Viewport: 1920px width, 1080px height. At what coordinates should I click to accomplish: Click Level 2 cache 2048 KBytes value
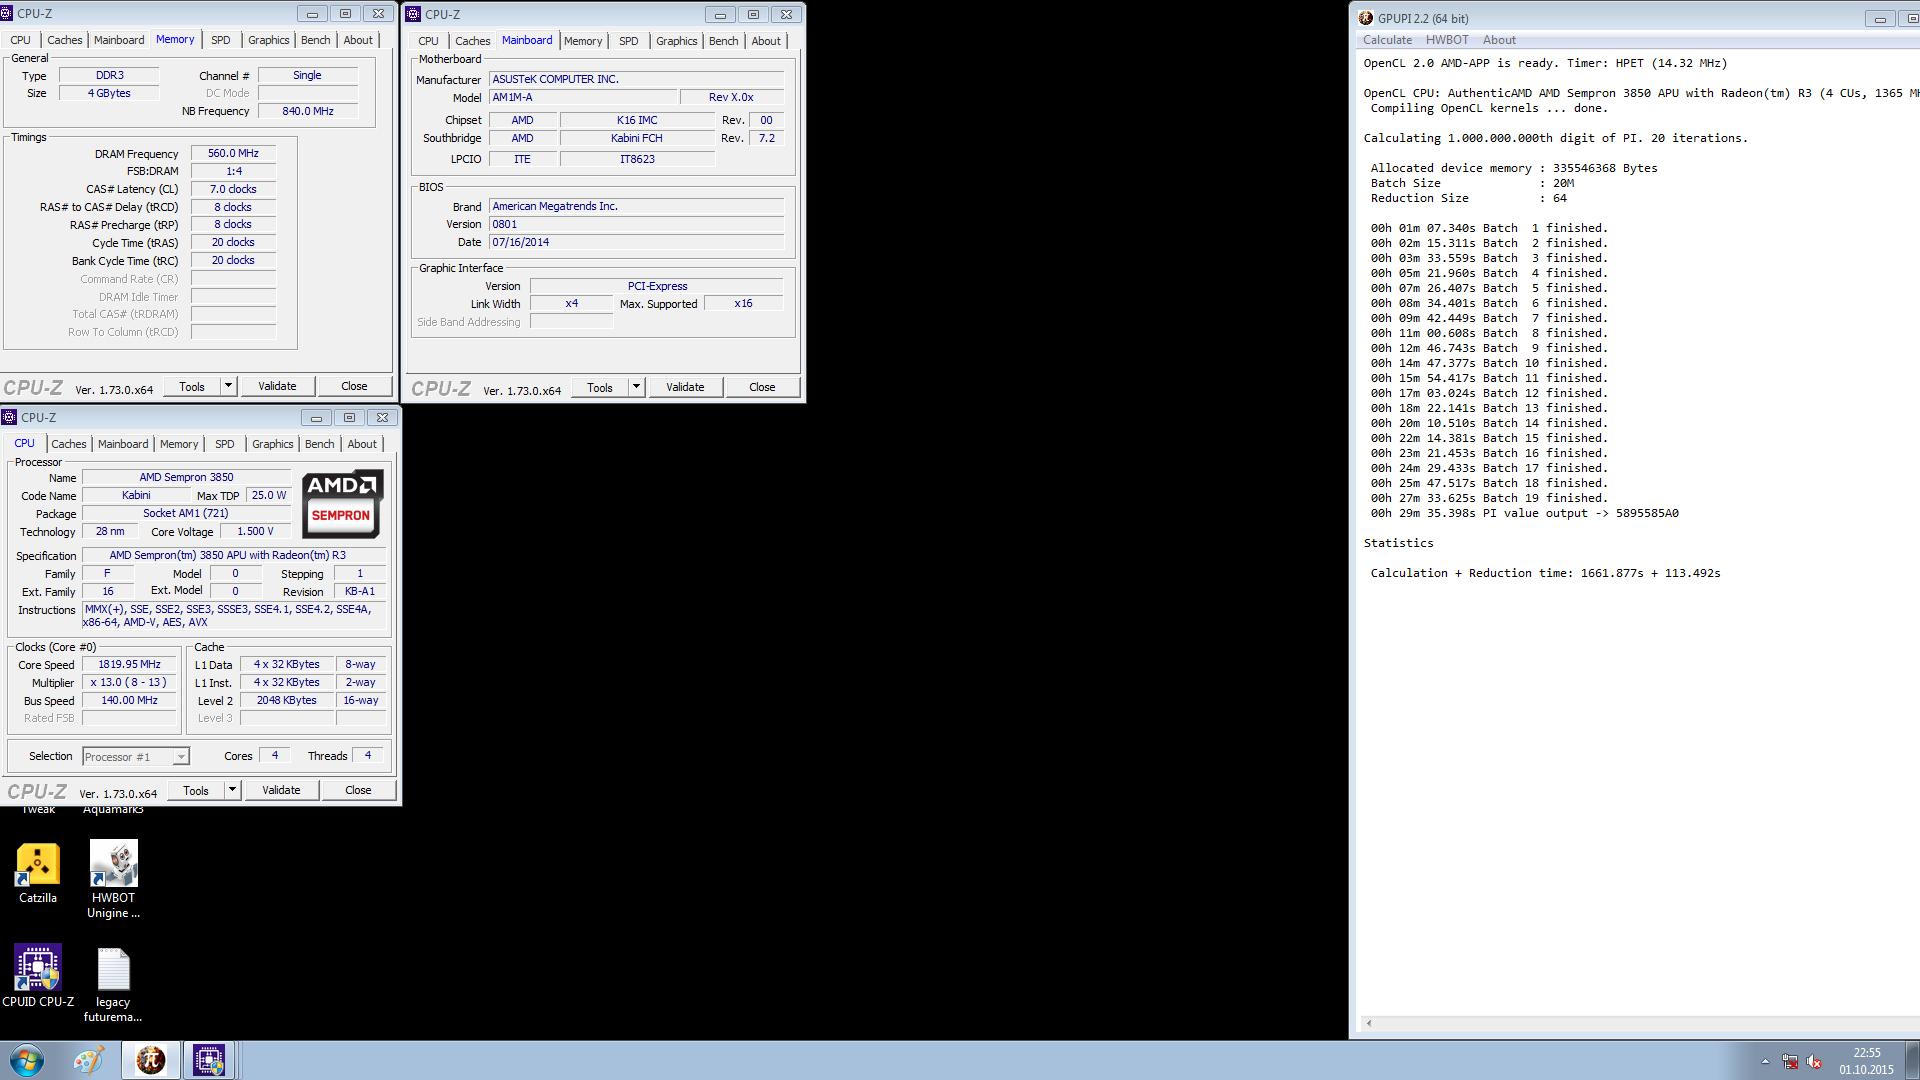click(x=286, y=701)
